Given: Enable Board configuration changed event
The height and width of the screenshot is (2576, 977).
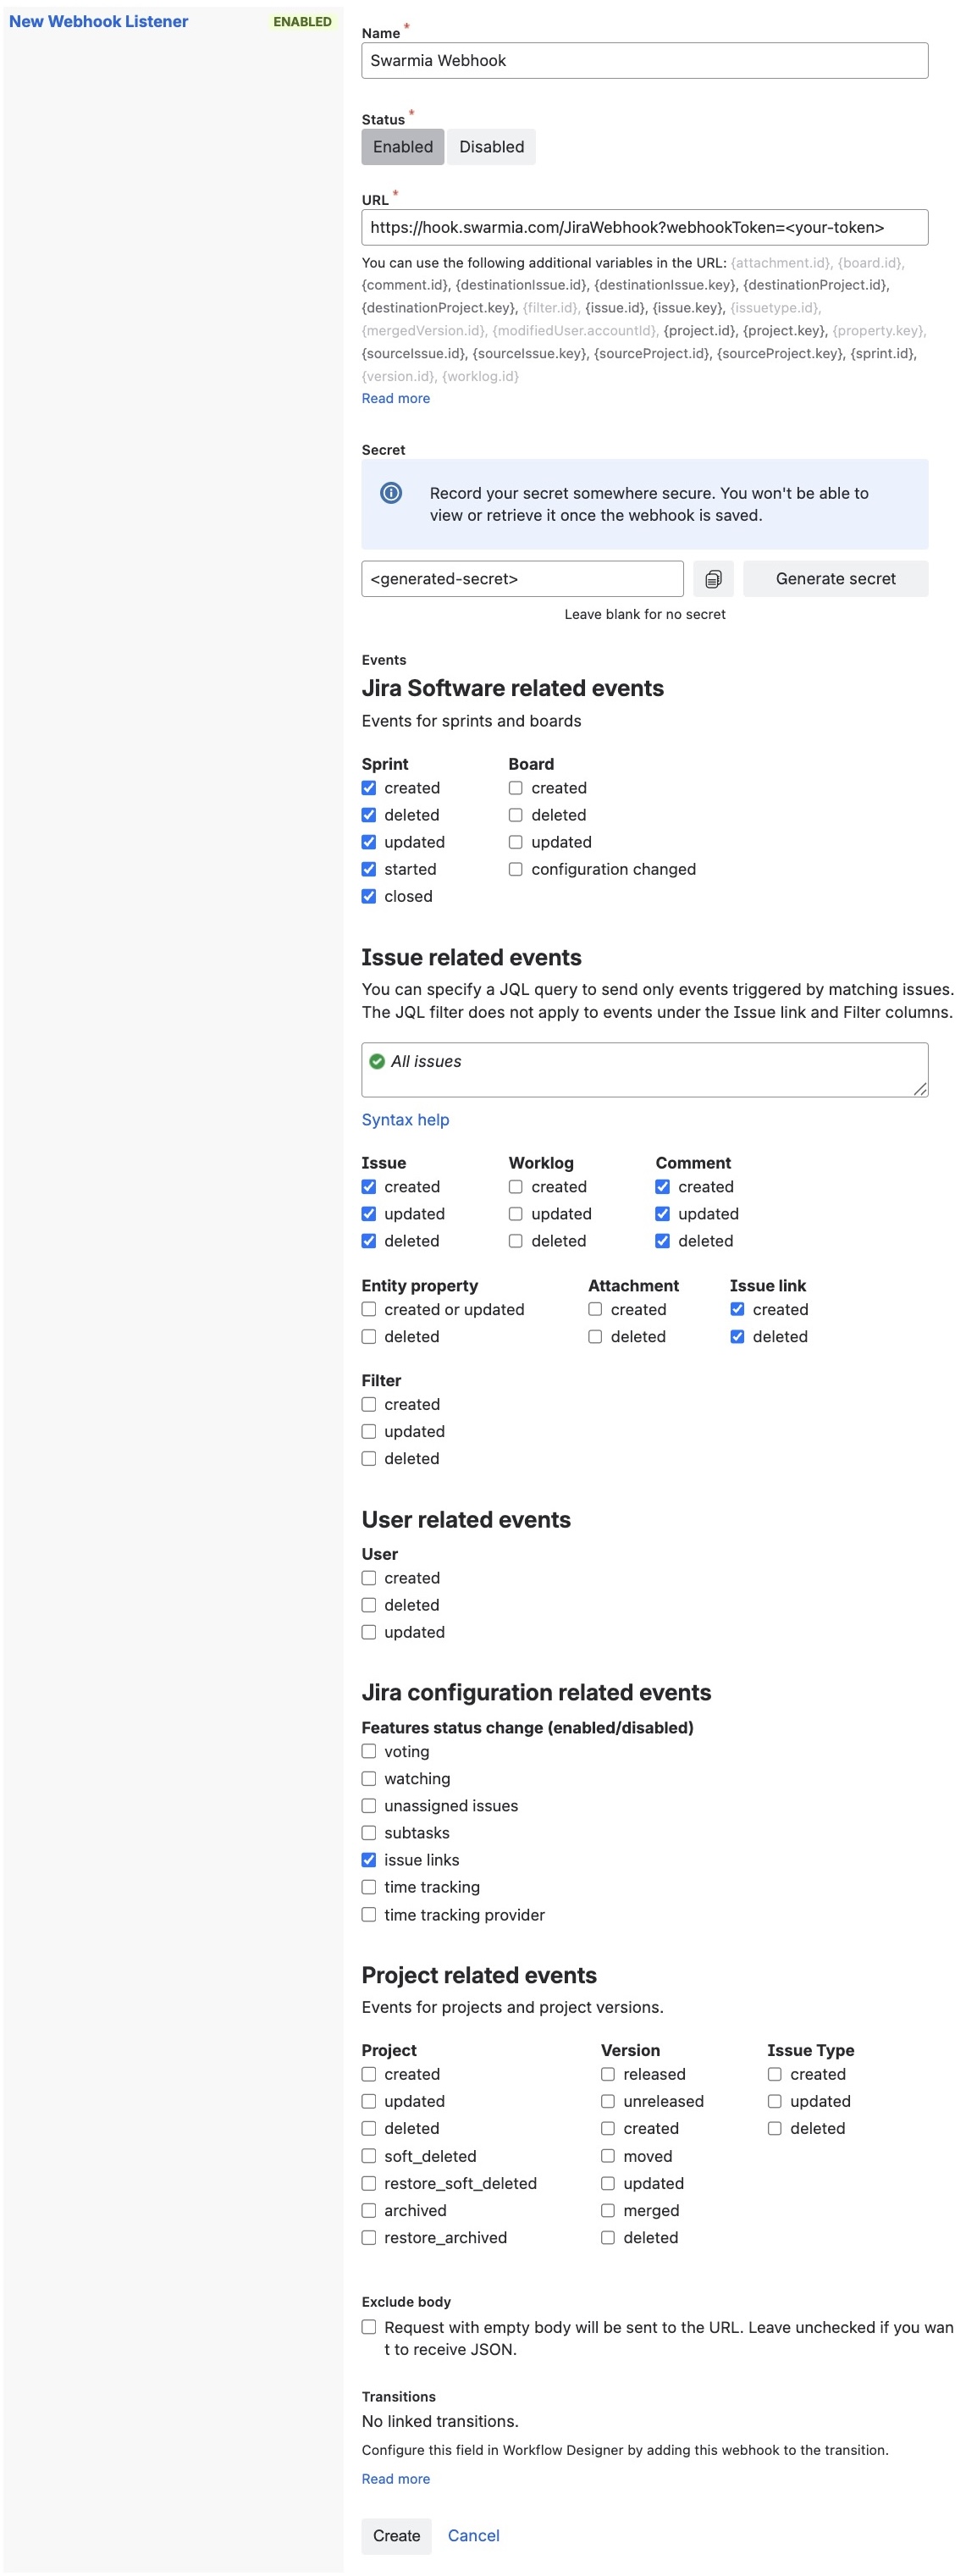Looking at the screenshot, I should [x=516, y=870].
